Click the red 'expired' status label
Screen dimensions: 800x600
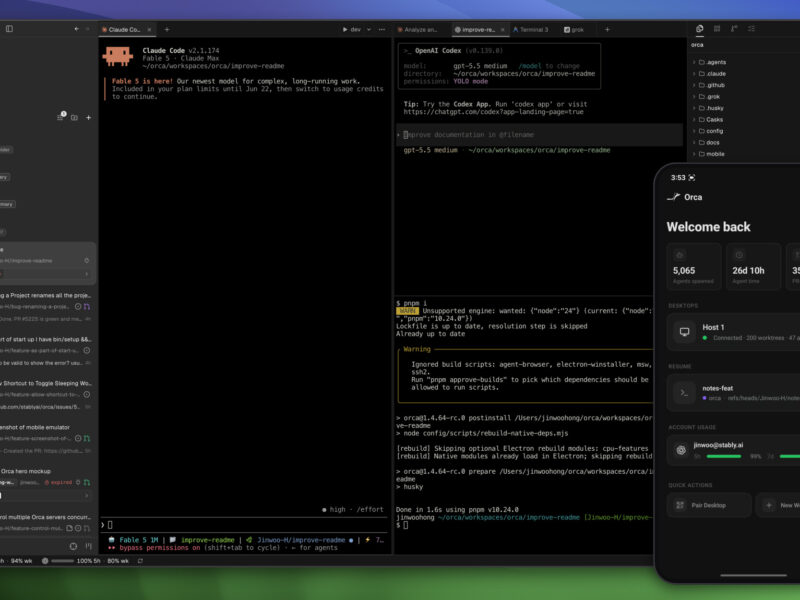tap(58, 482)
